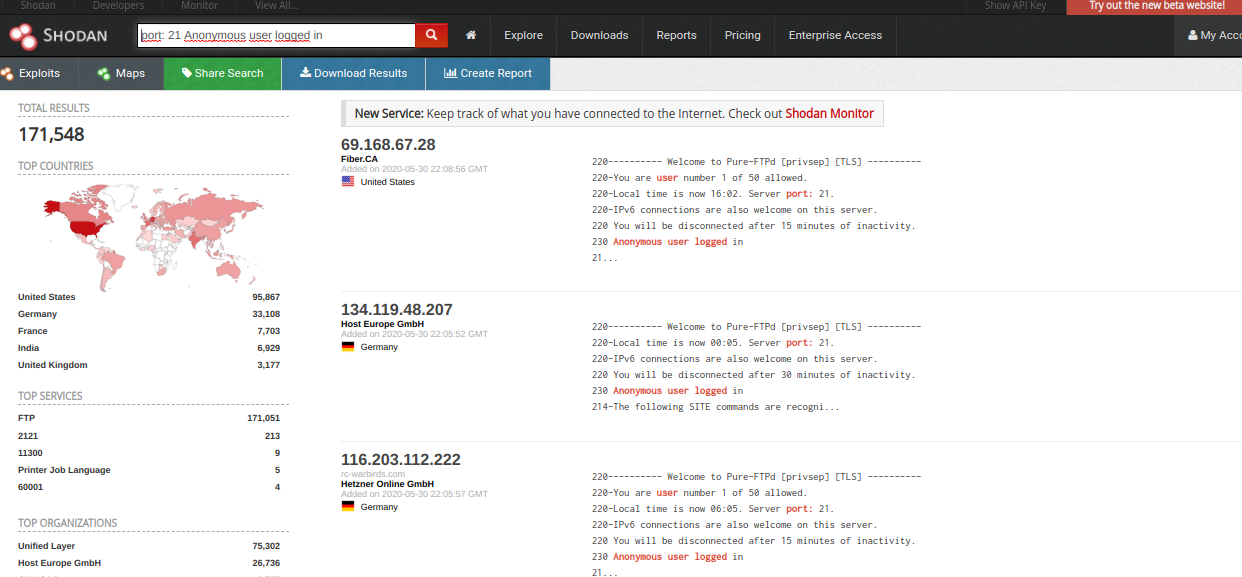The image size is (1242, 577).
Task: Filter results by Germany in Top Countries
Action: [38, 314]
